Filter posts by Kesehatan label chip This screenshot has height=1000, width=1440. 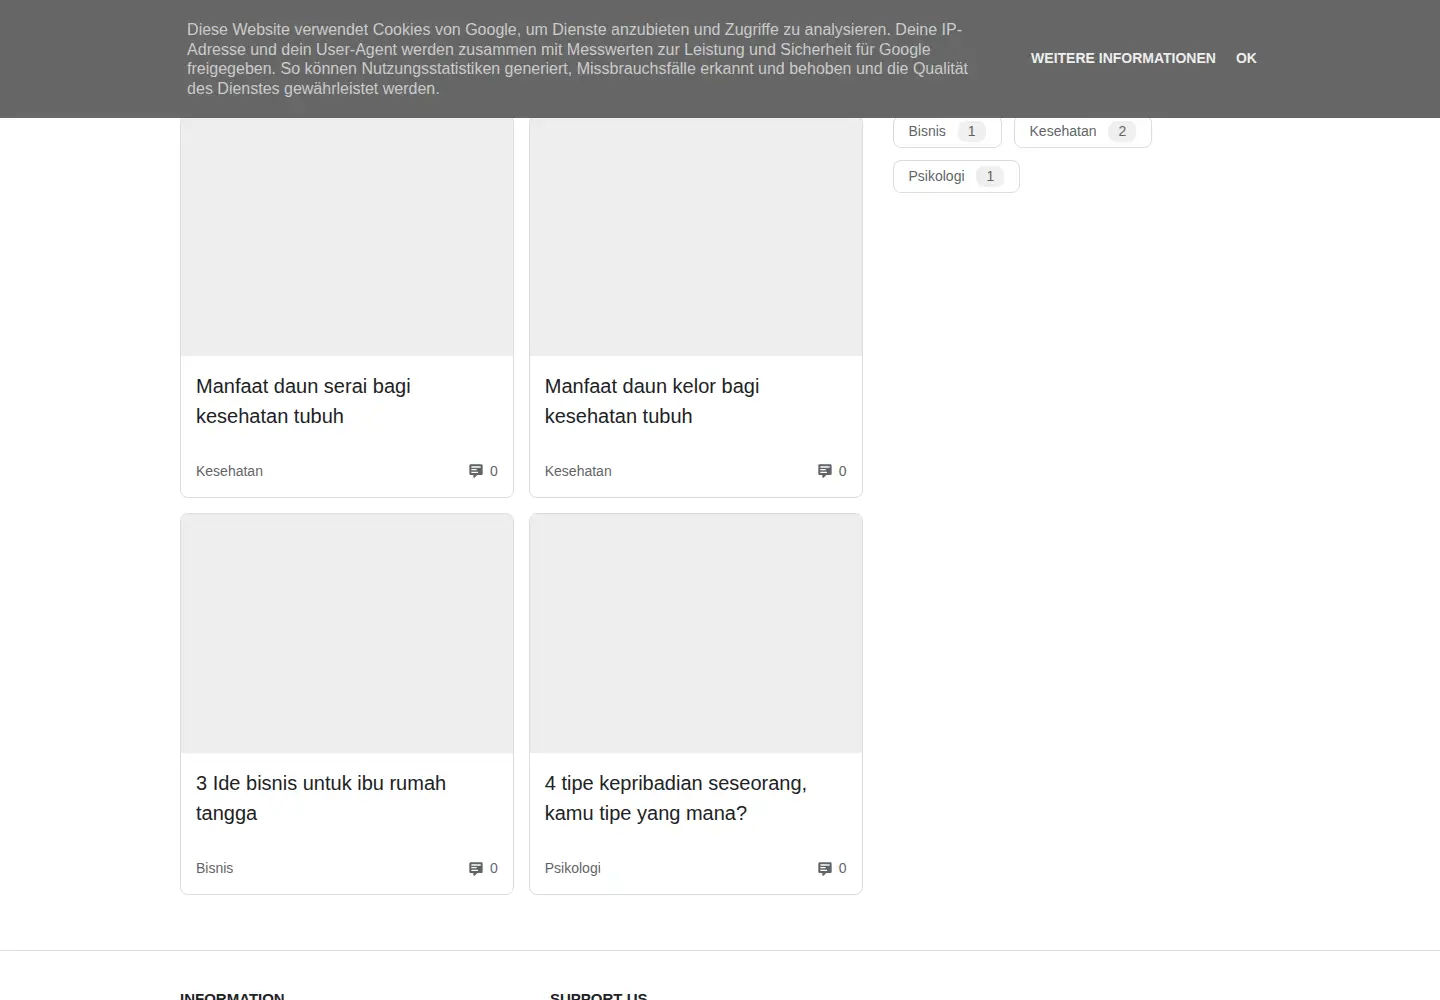(x=1083, y=131)
